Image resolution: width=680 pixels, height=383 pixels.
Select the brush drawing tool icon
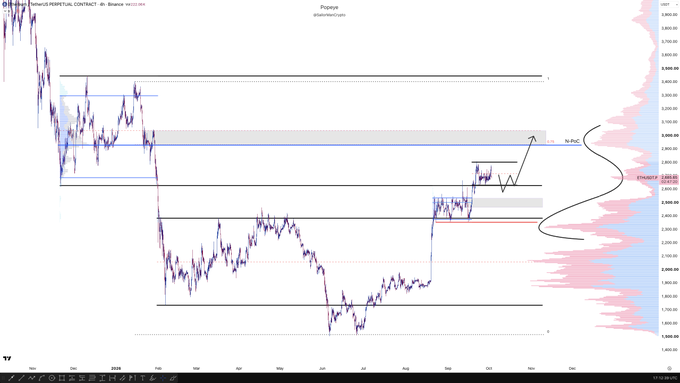(x=152, y=378)
